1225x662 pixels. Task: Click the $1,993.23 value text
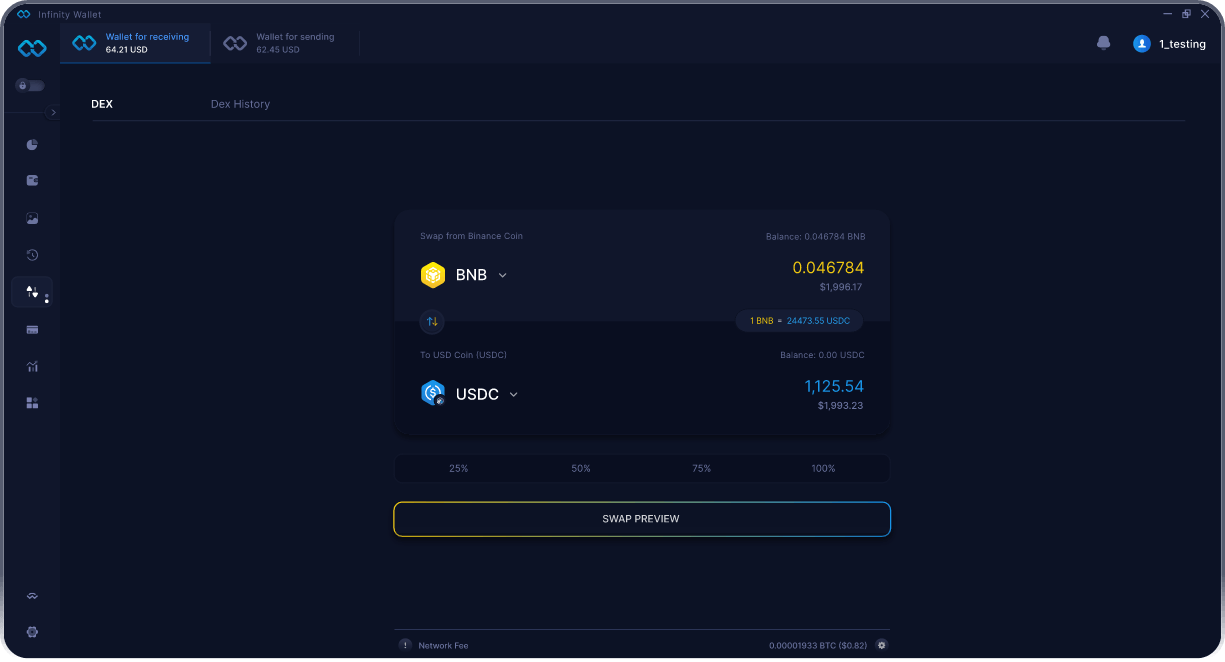[x=840, y=405]
